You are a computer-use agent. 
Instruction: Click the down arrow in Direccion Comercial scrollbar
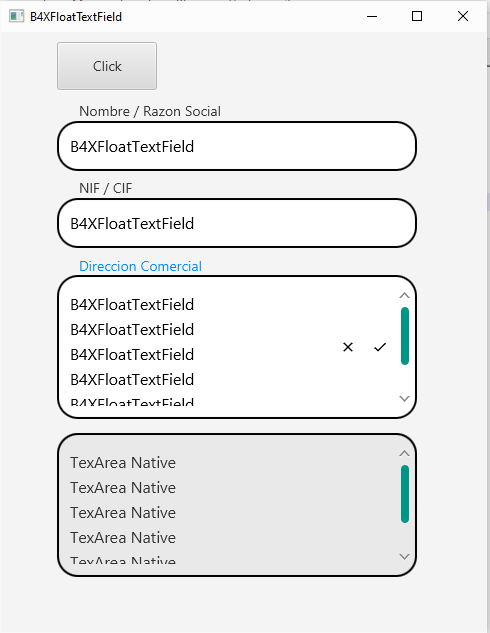pos(404,398)
